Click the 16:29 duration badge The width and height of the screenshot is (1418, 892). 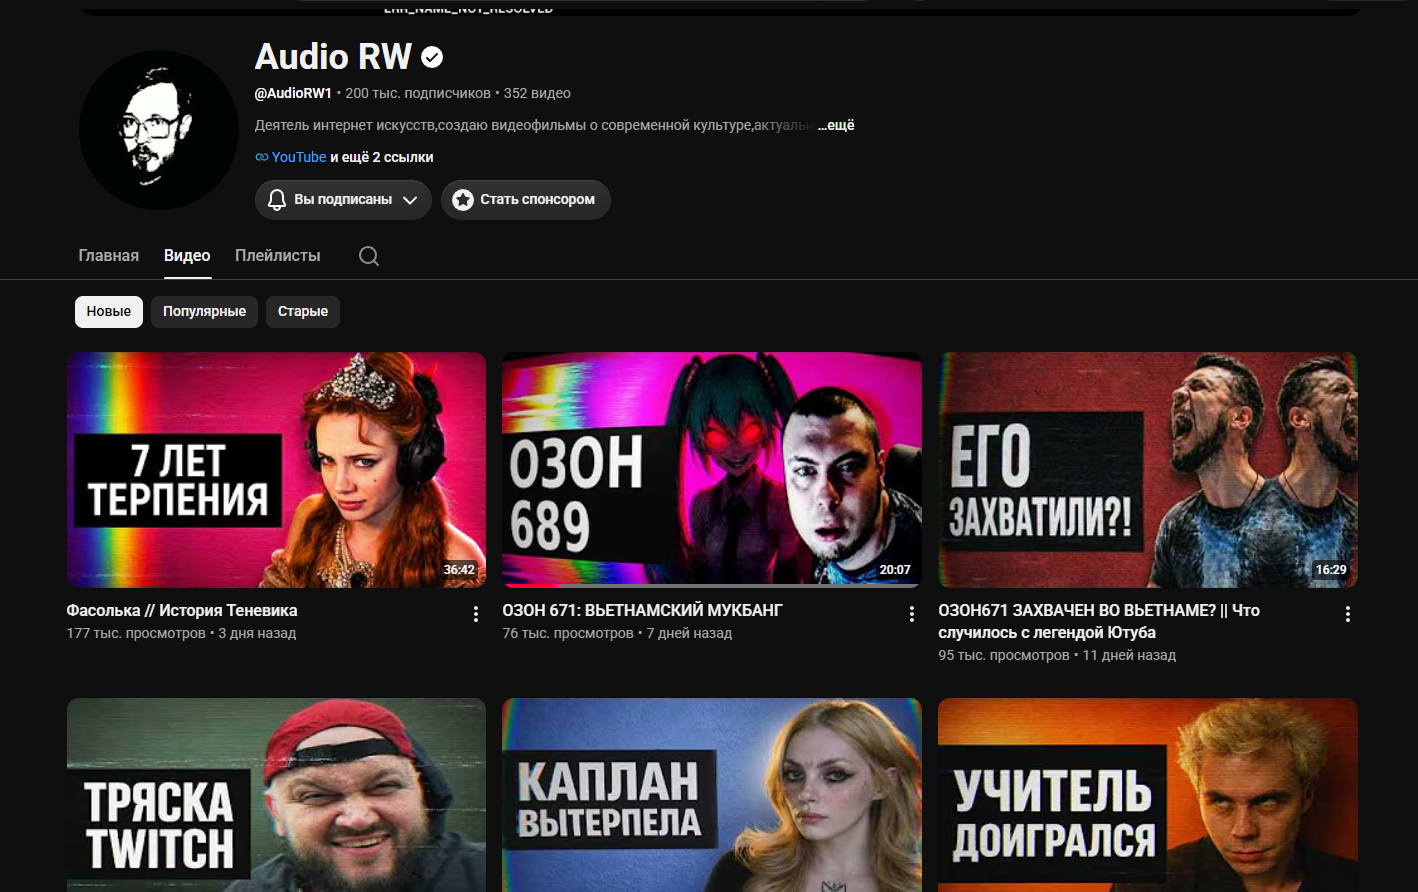(x=1331, y=570)
